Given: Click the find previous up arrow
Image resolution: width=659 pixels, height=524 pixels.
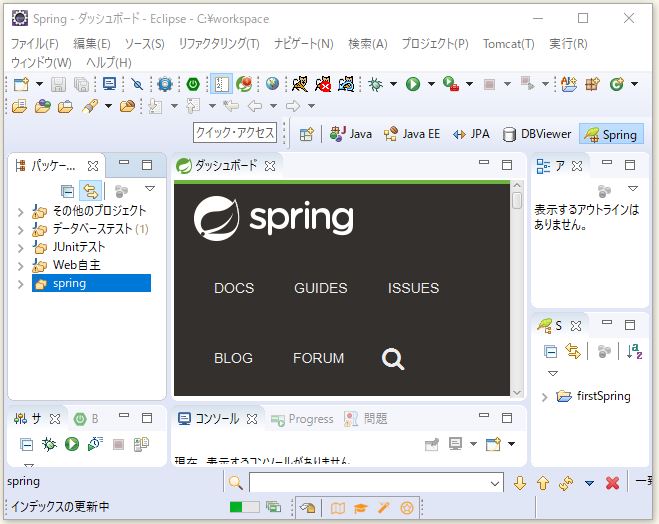Looking at the screenshot, I should pos(543,483).
